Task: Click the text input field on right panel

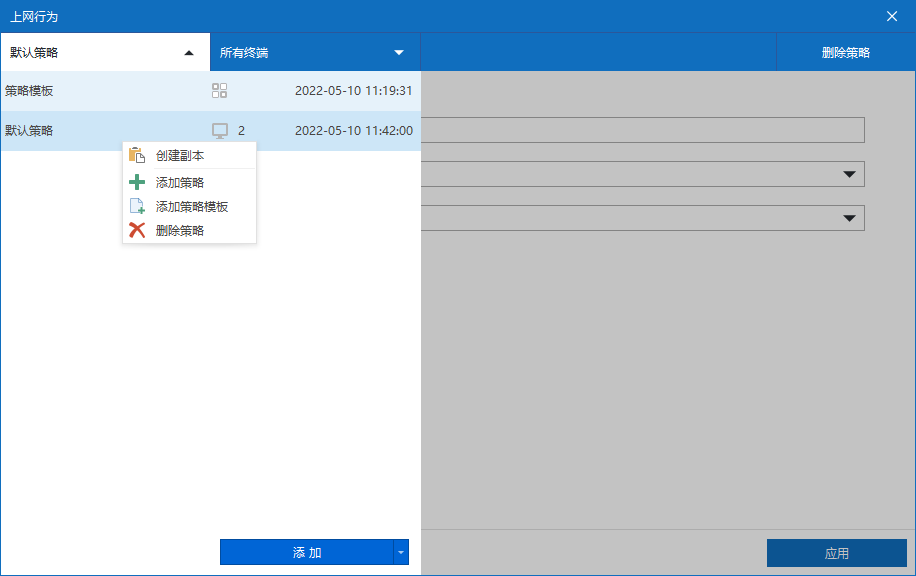Action: pyautogui.click(x=642, y=130)
